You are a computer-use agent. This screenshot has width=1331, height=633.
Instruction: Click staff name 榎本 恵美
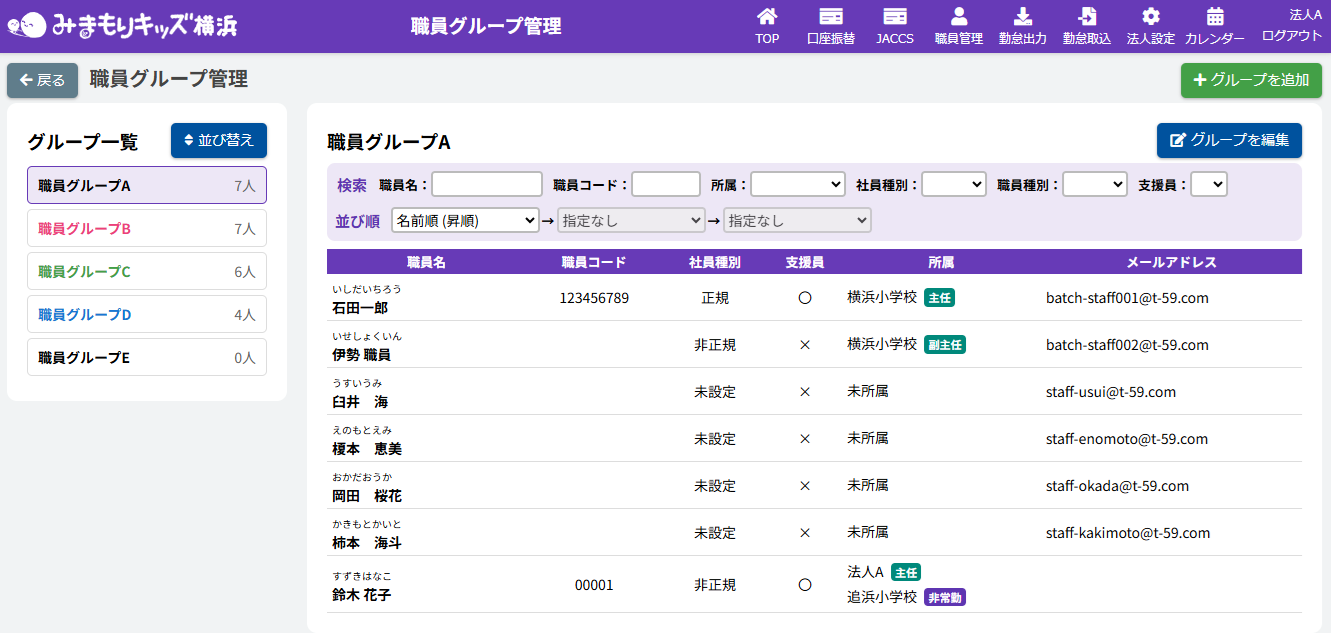367,449
